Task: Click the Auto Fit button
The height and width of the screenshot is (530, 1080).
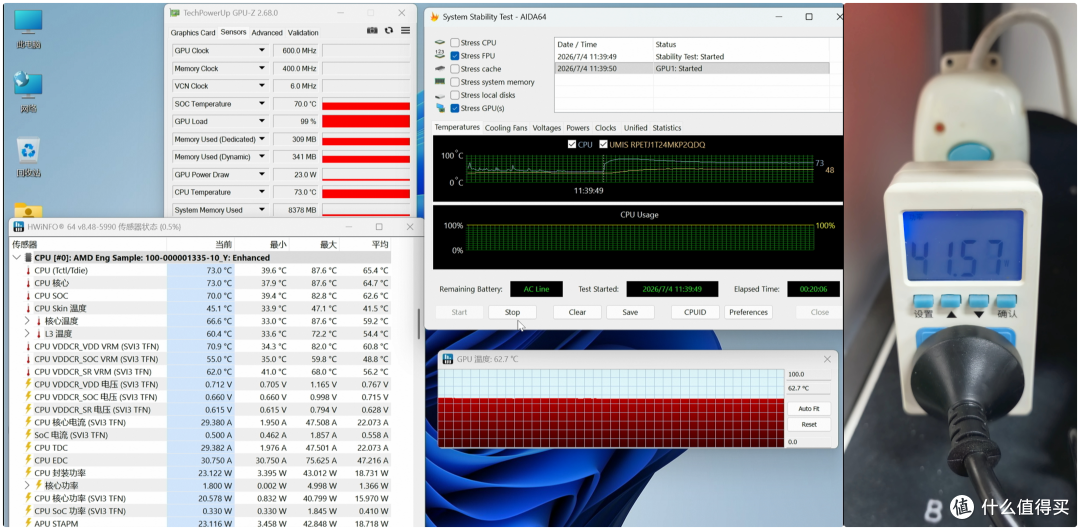Action: [x=809, y=409]
